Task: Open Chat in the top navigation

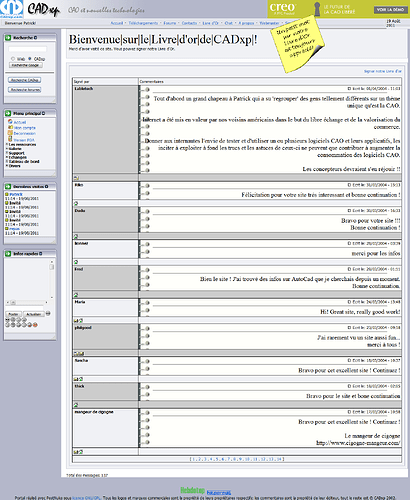Action: [x=229, y=23]
